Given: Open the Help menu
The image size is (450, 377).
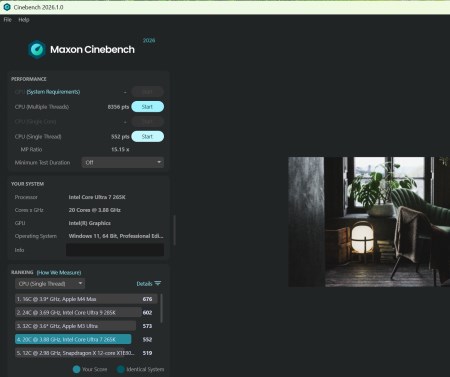Looking at the screenshot, I should (x=24, y=20).
